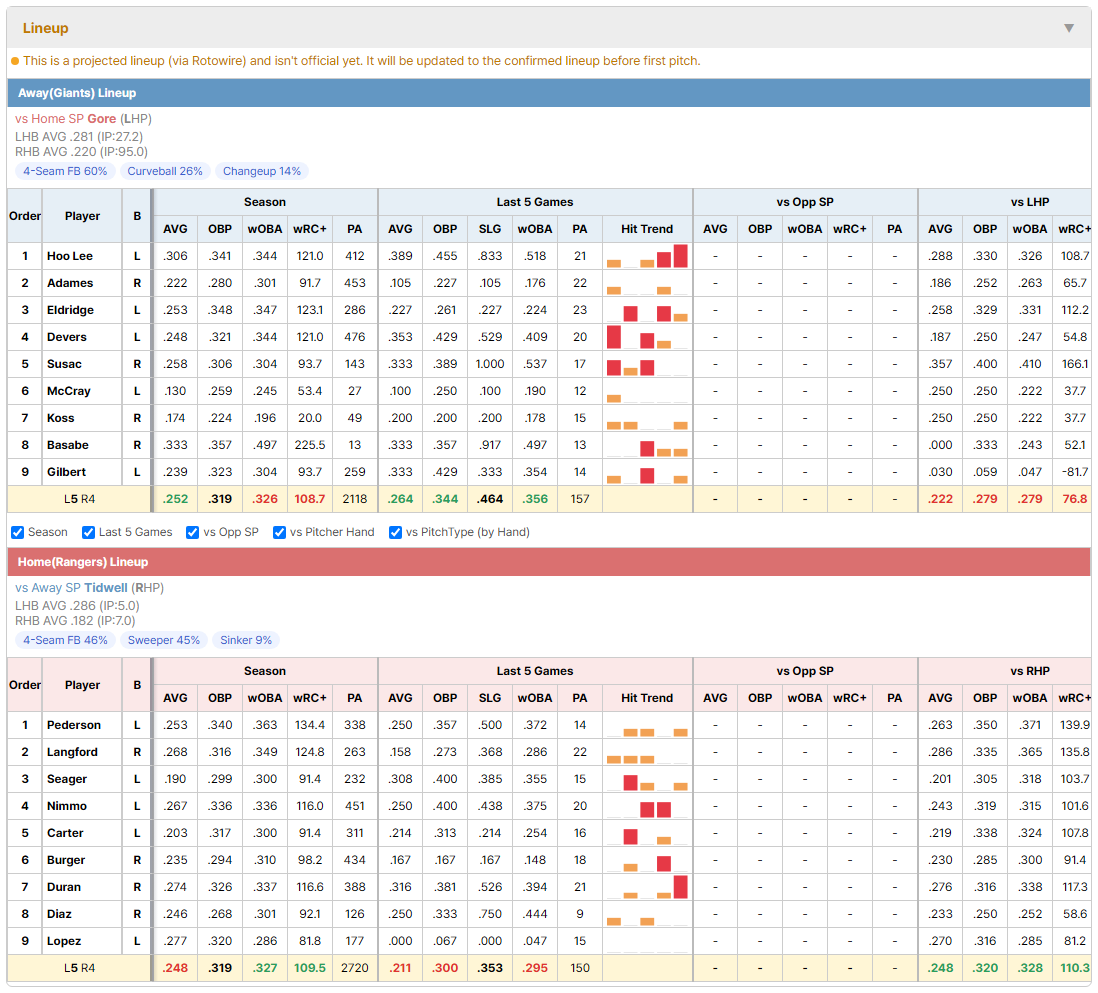Click Hoo Lee's hit trend chart
Viewport: 1098px width, 993px height.
[x=647, y=256]
